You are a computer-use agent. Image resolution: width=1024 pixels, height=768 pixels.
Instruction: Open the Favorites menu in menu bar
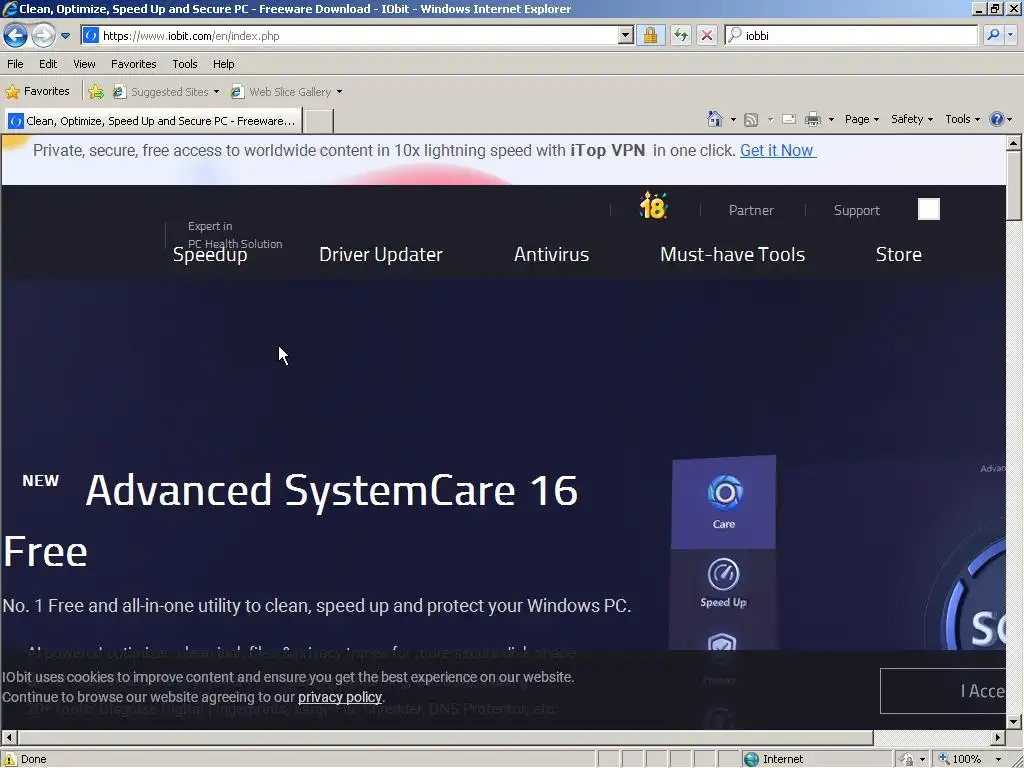(x=133, y=64)
